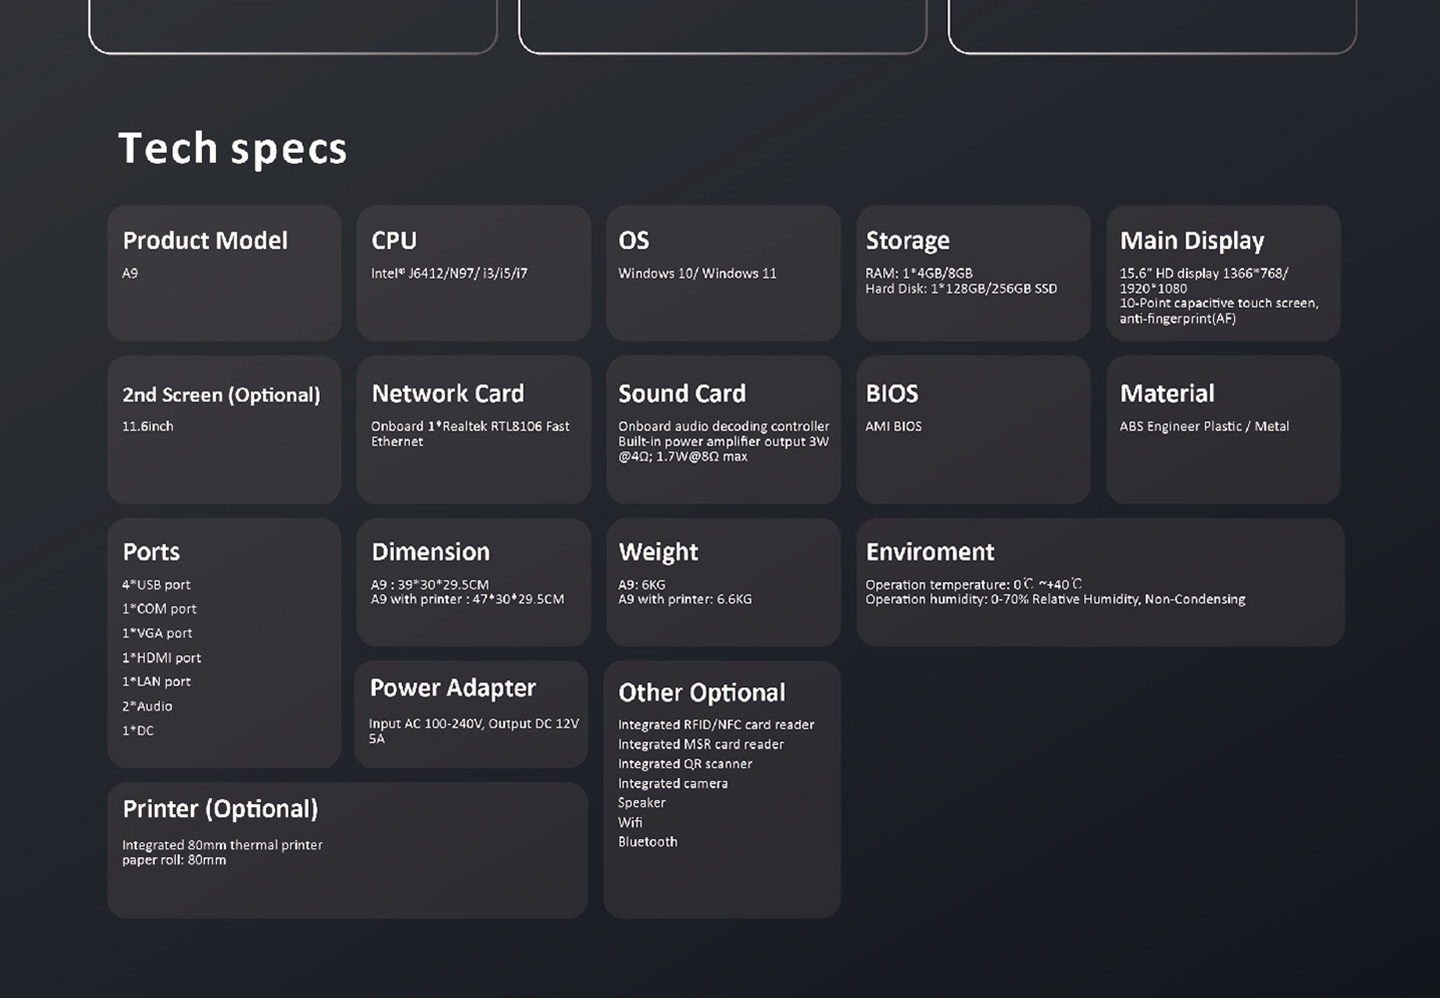Click the 1*HDMI port entry
1440x998 pixels.
click(162, 658)
